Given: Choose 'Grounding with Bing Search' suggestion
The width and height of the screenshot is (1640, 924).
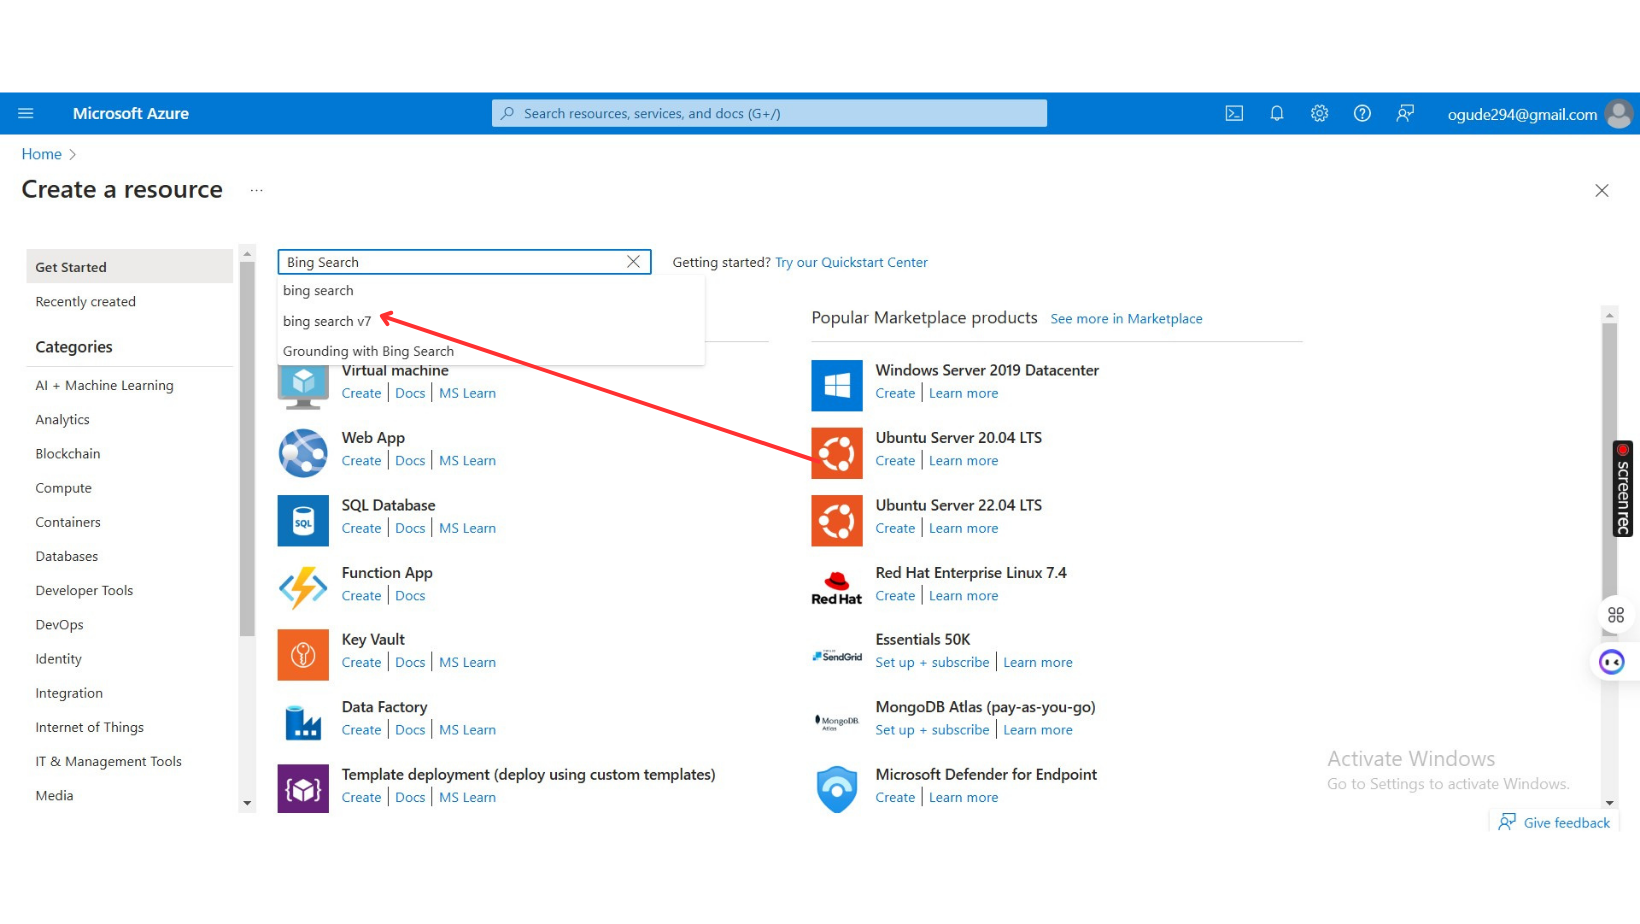Looking at the screenshot, I should click(x=368, y=351).
